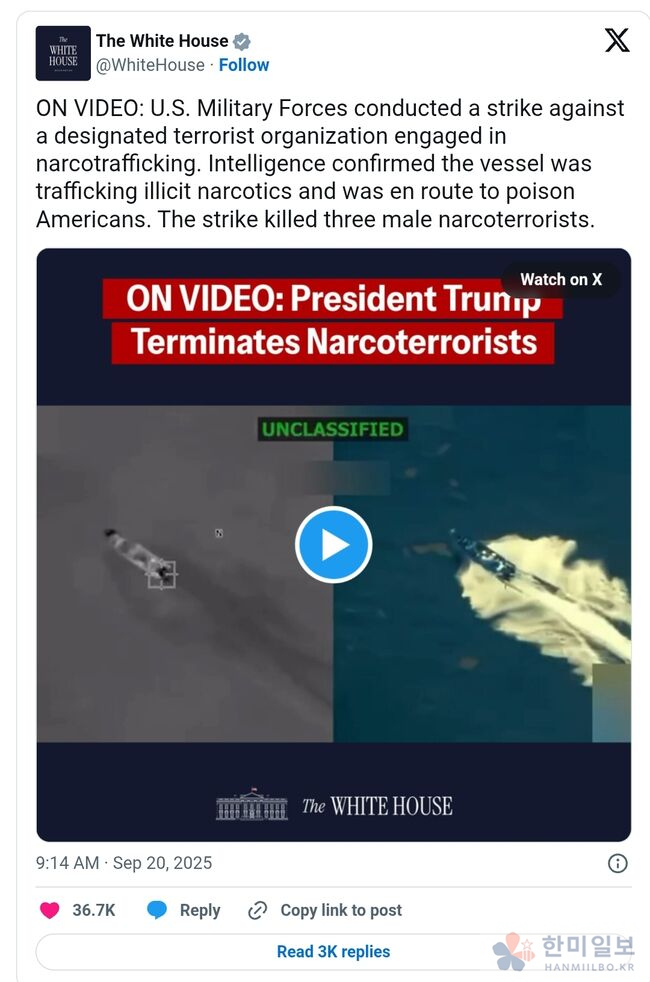Click the X logo icon

(x=617, y=41)
